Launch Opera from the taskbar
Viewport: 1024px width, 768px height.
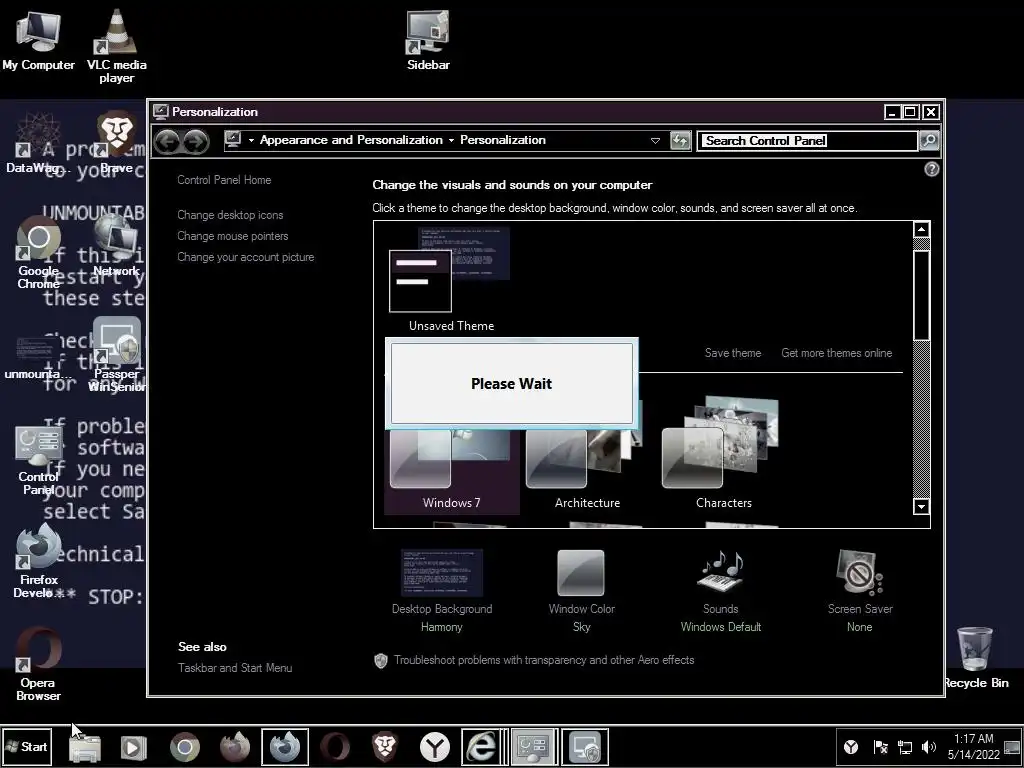tap(335, 747)
